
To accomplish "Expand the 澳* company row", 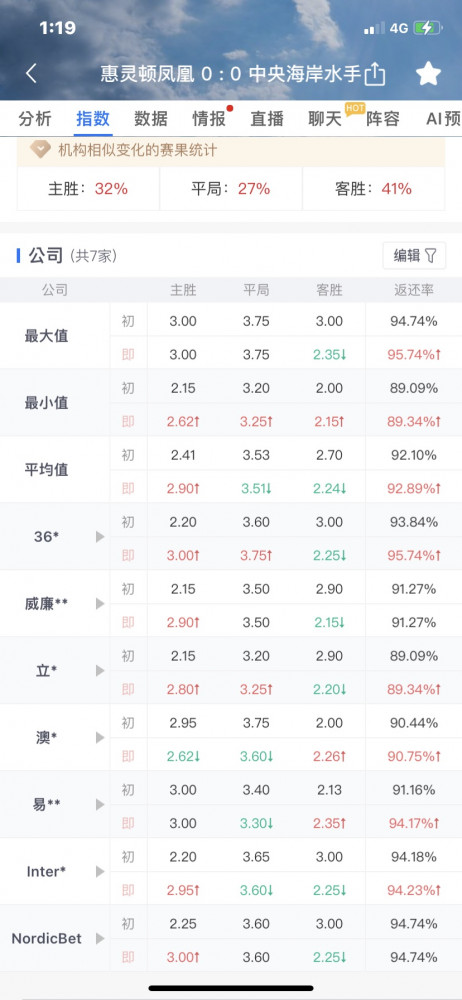I will click(x=100, y=737).
